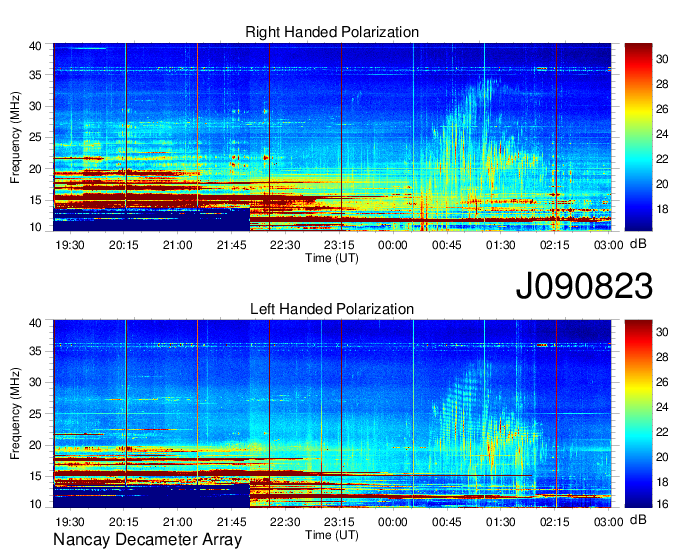Image resolution: width=680 pixels, height=552 pixels.
Task: Click the 28 dB tick on upper colorbar
Action: 662,84
